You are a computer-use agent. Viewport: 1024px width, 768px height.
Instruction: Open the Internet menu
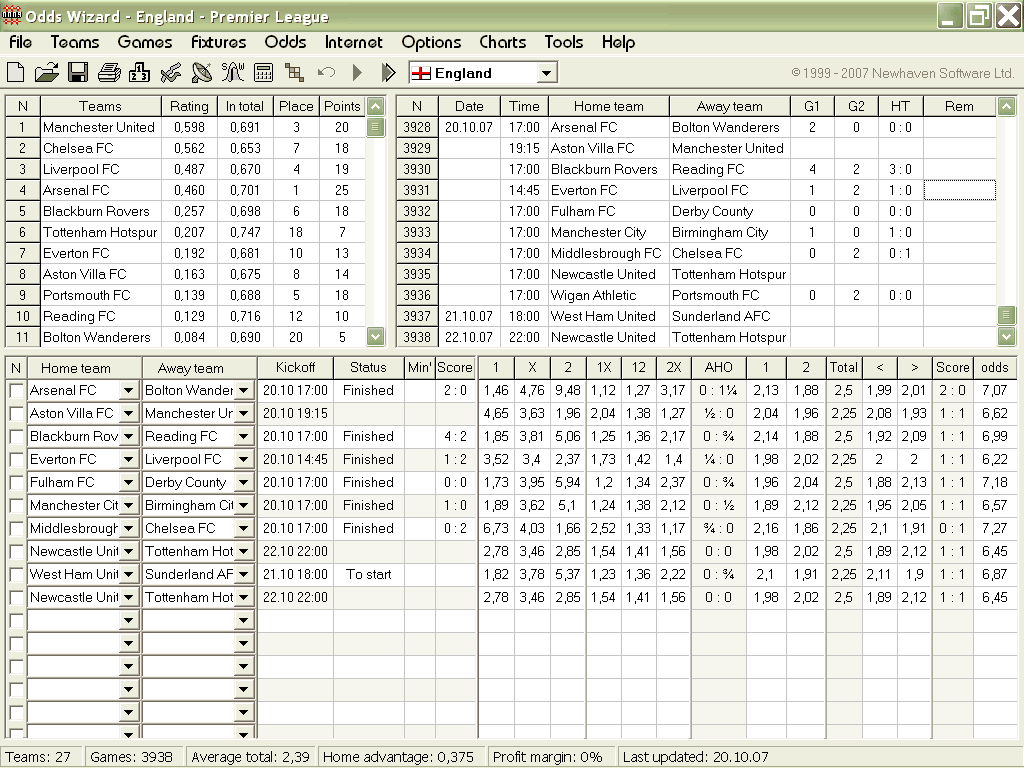coord(353,42)
